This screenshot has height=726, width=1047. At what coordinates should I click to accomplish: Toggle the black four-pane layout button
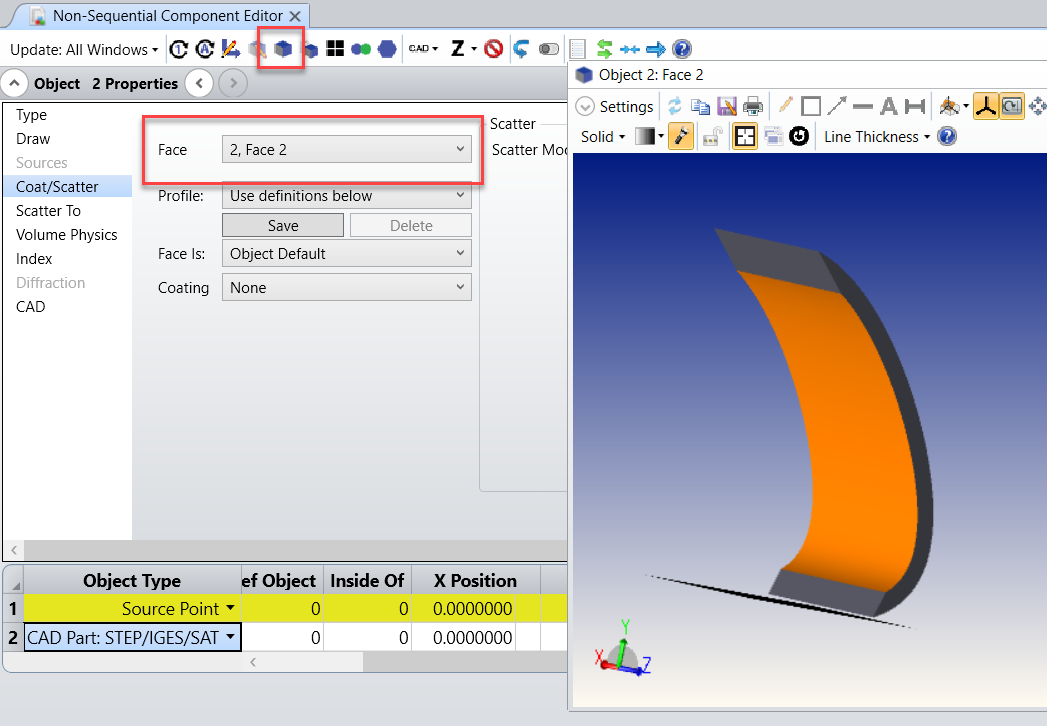[x=745, y=136]
